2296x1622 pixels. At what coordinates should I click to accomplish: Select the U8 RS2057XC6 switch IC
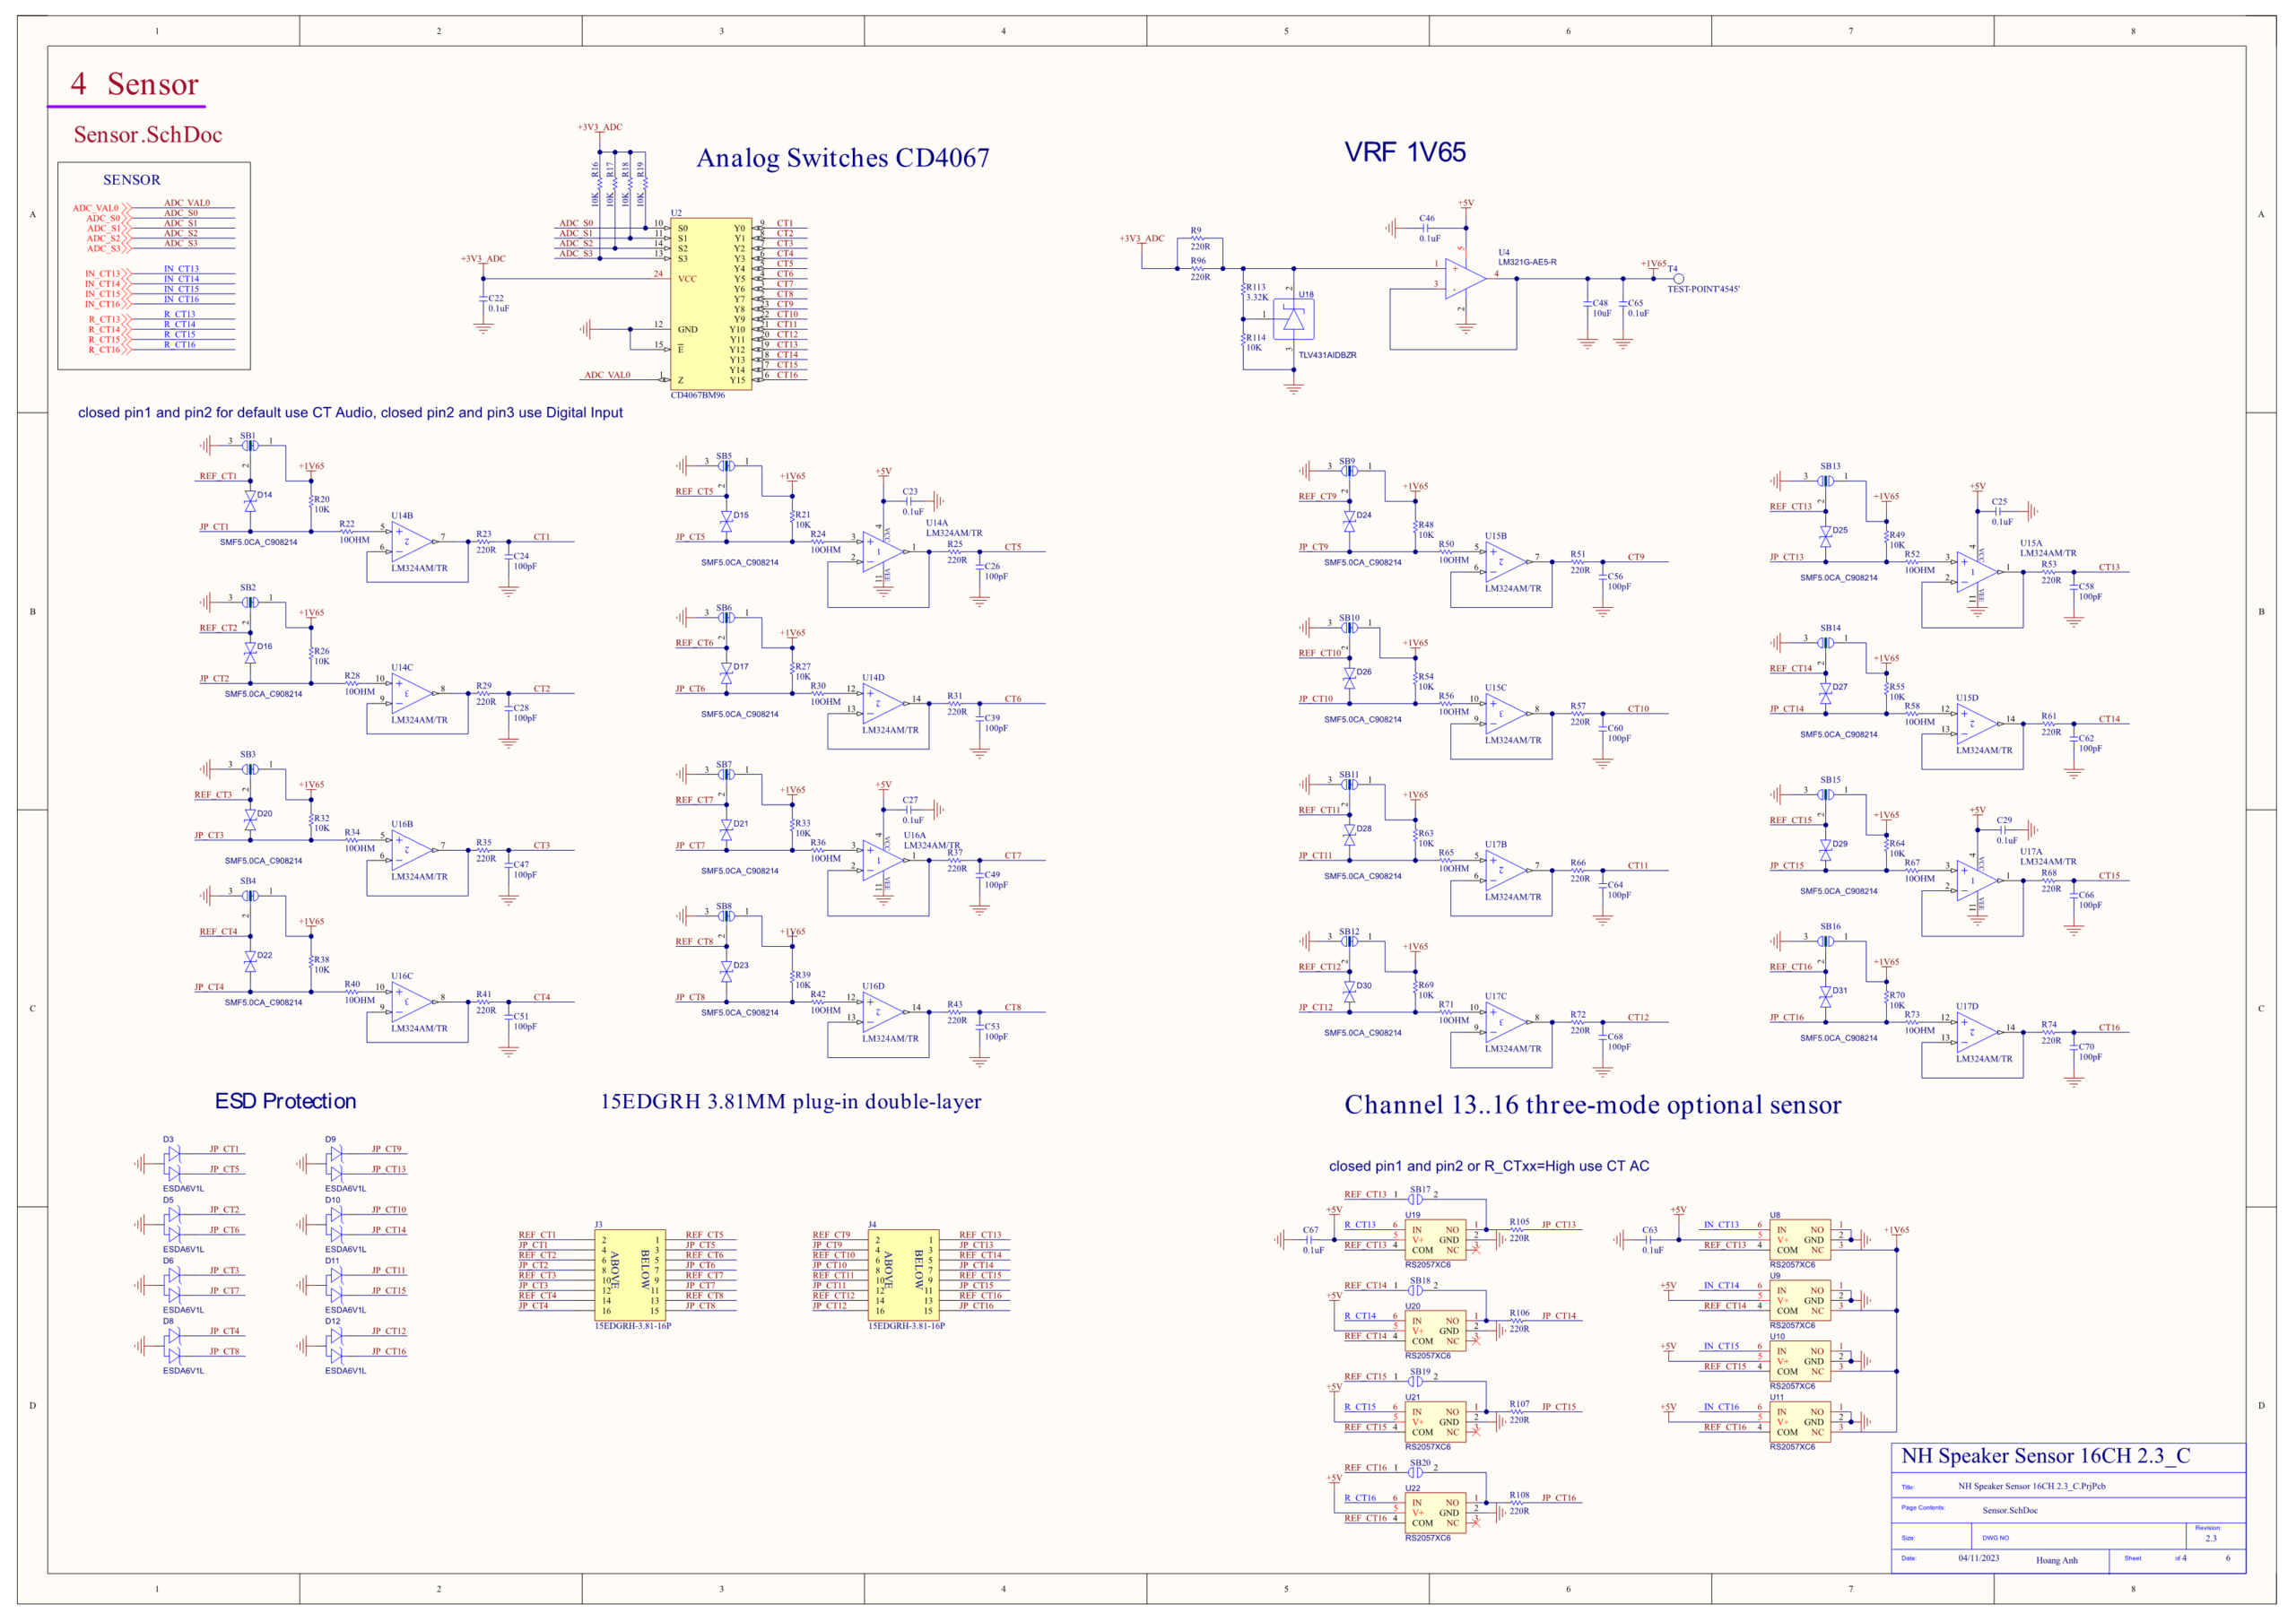point(1800,1240)
